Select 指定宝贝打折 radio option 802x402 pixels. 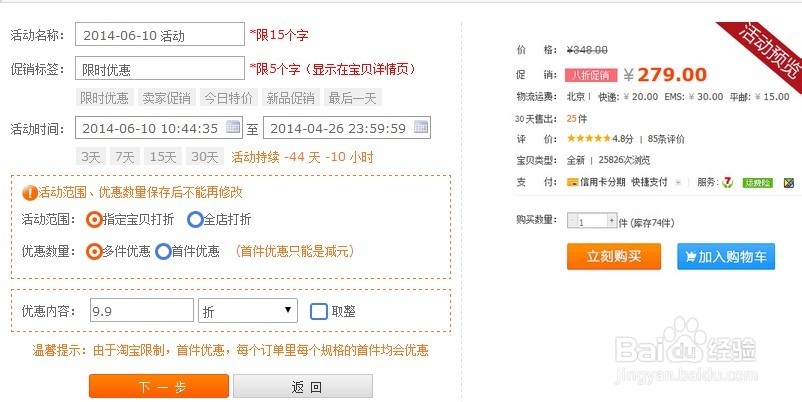tap(94, 219)
